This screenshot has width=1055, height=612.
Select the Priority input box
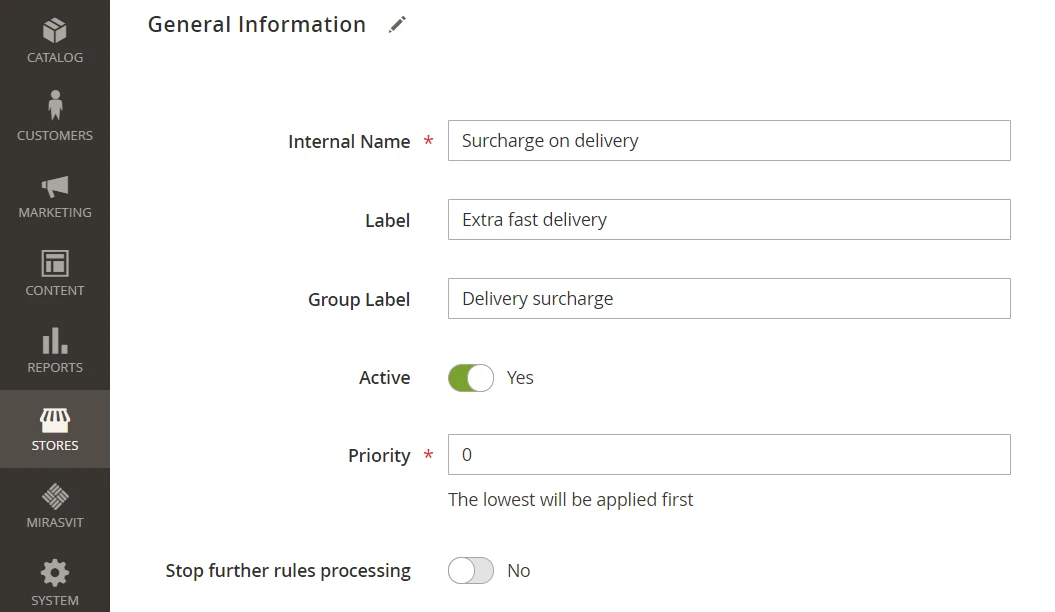coord(729,455)
